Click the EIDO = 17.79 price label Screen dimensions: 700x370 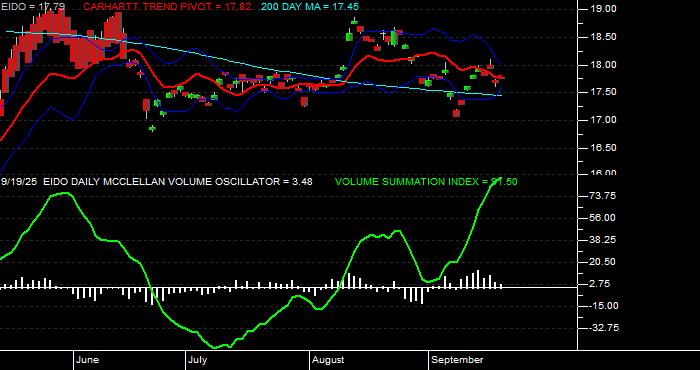click(x=33, y=7)
